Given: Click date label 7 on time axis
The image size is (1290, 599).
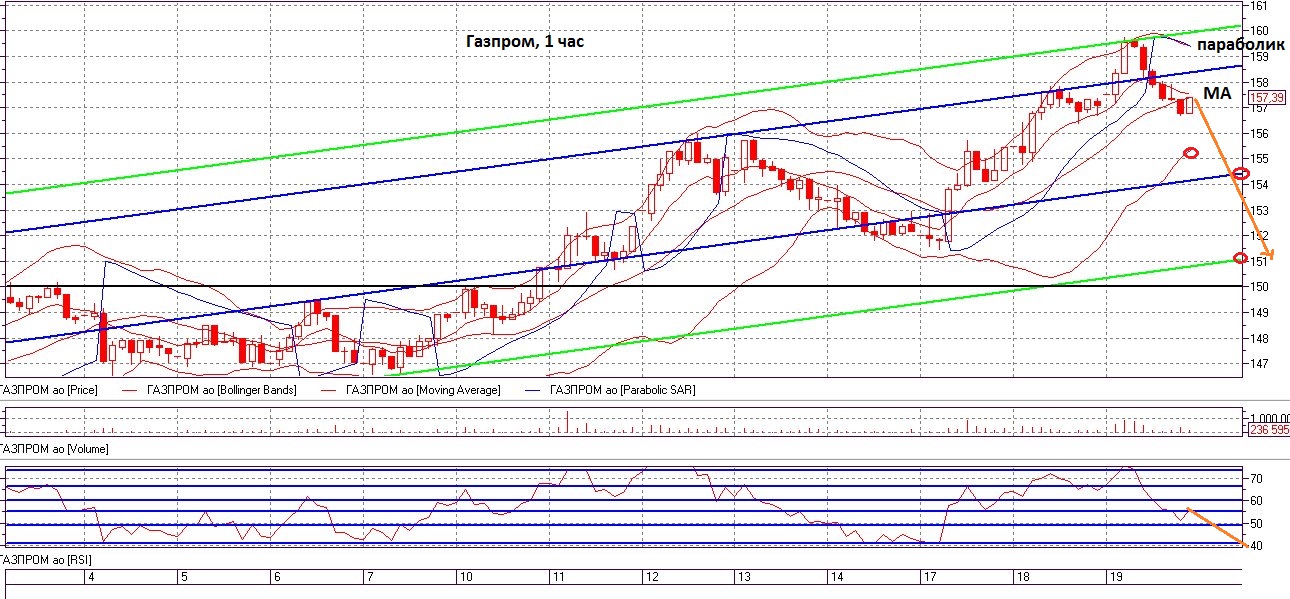Looking at the screenshot, I should pyautogui.click(x=370, y=577).
